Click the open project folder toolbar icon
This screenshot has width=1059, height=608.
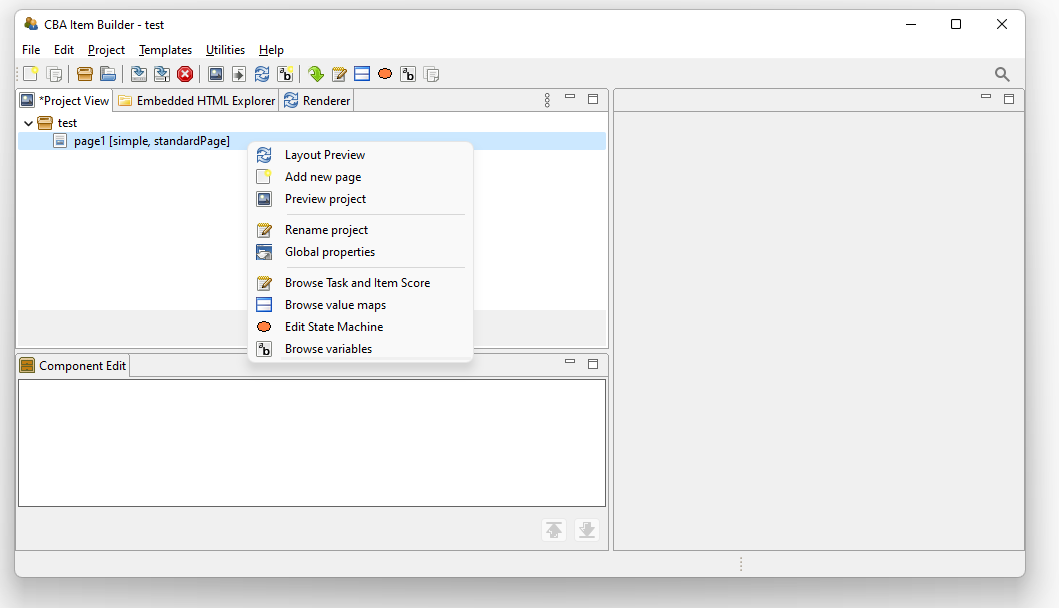coord(108,74)
